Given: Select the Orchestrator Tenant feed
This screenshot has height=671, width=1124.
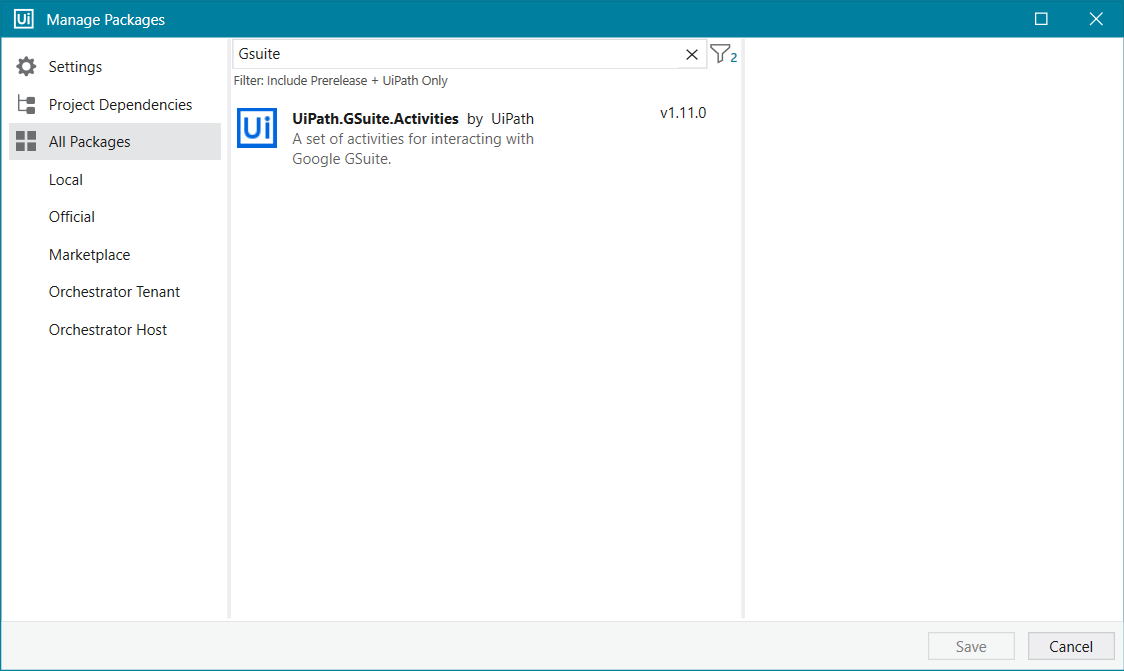Looking at the screenshot, I should [x=114, y=292].
